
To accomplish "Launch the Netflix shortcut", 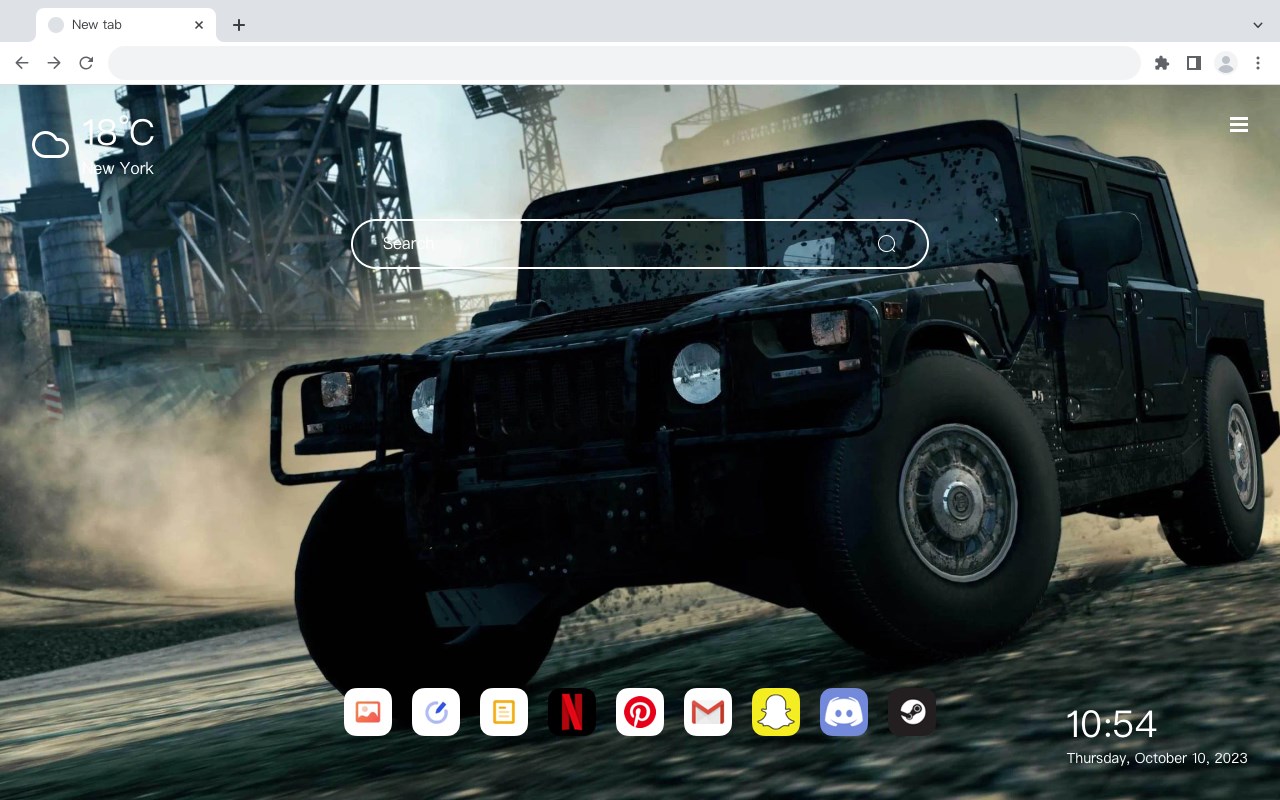I will coord(572,712).
